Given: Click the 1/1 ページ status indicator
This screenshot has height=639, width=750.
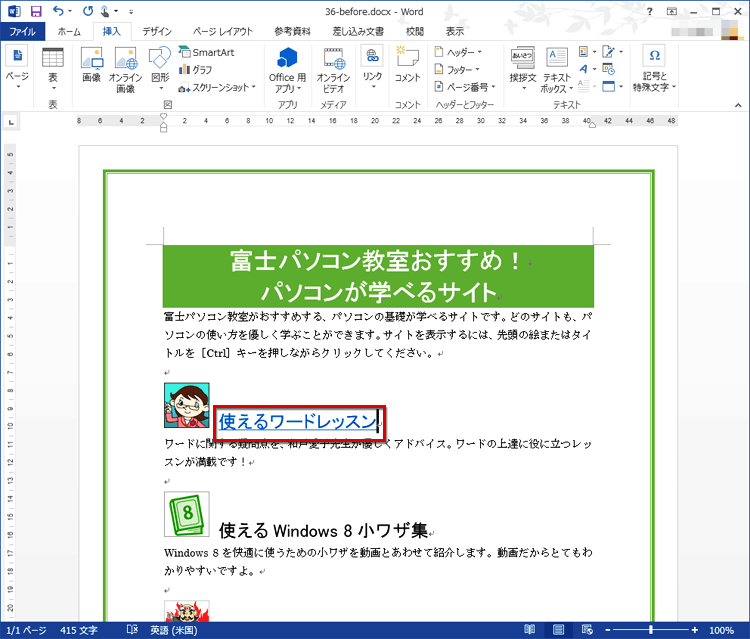Looking at the screenshot, I should (x=27, y=630).
